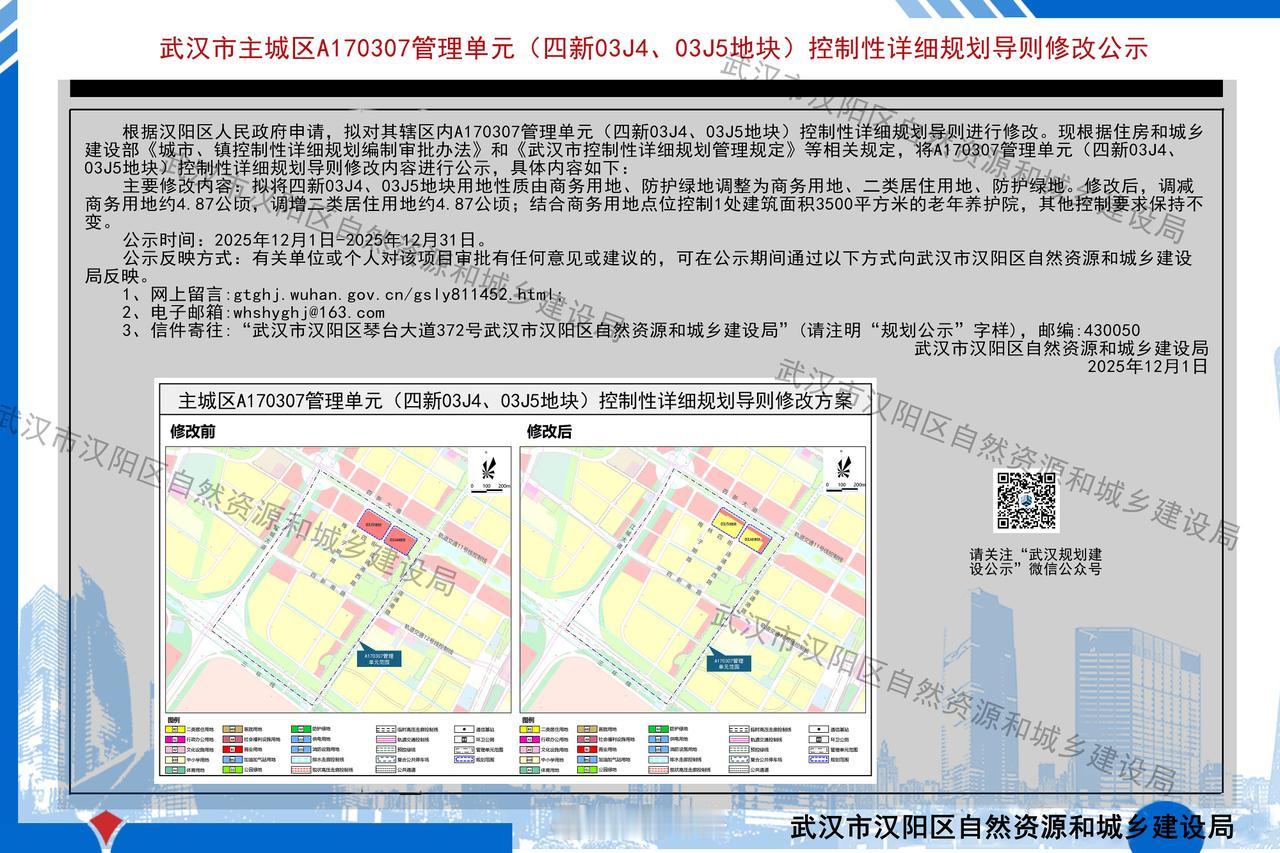Click the north arrow on the 修改后 map
Viewport: 1280px width, 853px height.
point(845,467)
